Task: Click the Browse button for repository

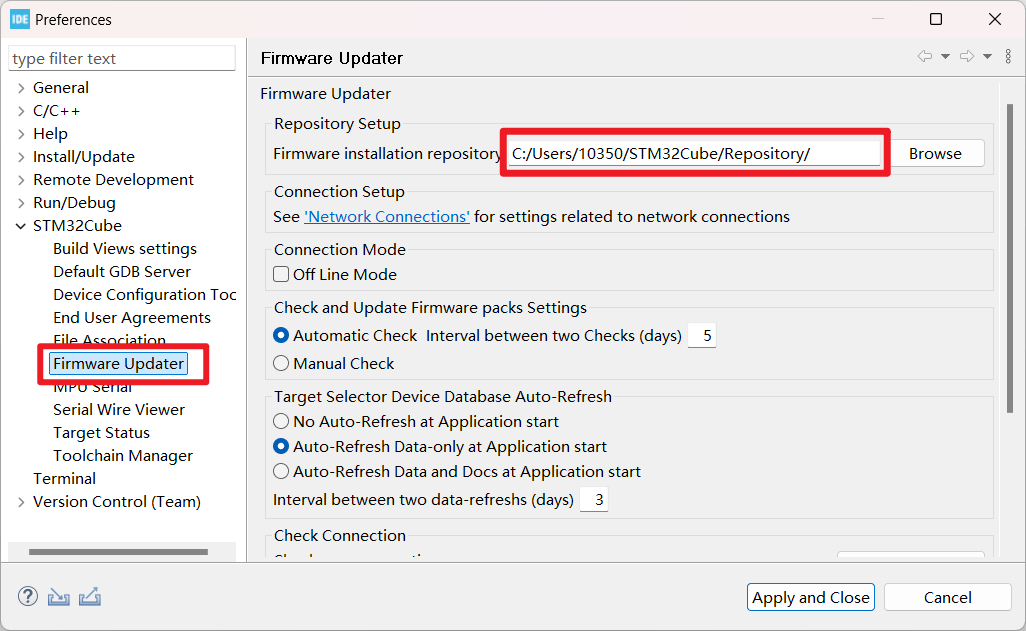Action: coord(935,154)
